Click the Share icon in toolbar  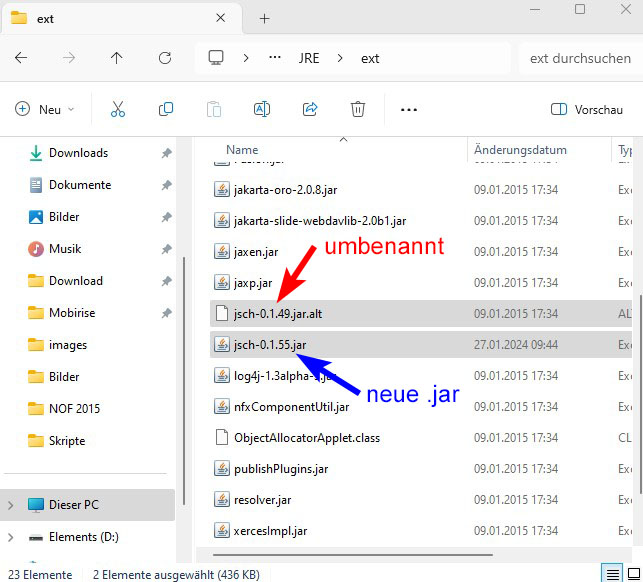click(310, 110)
